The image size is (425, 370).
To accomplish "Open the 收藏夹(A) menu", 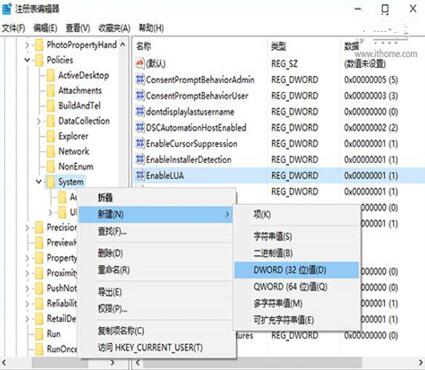I will (x=114, y=28).
